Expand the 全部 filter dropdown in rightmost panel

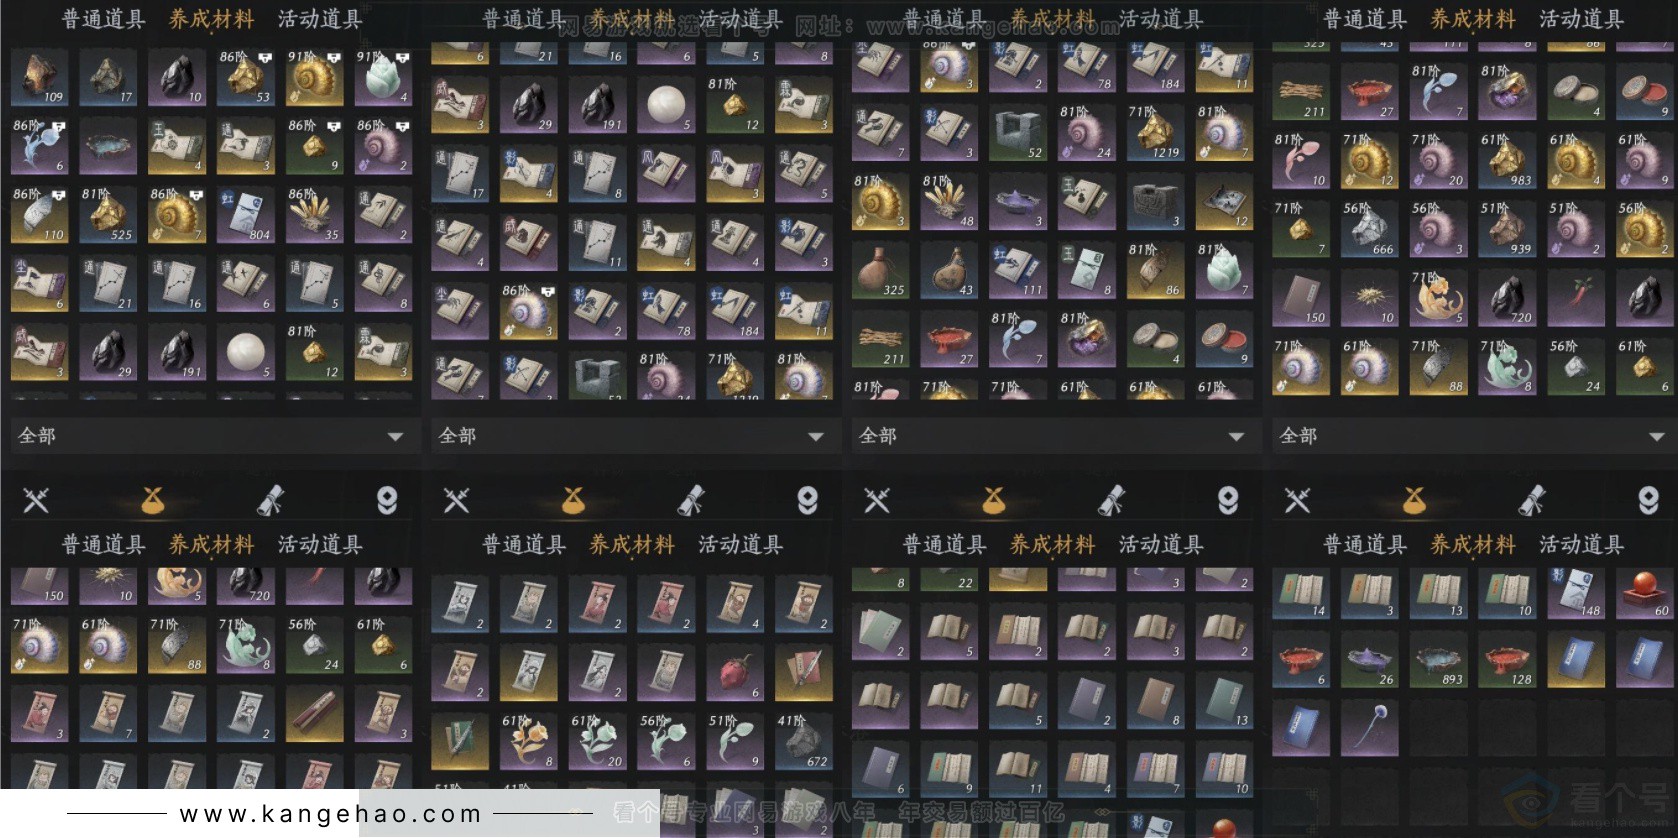click(1472, 436)
